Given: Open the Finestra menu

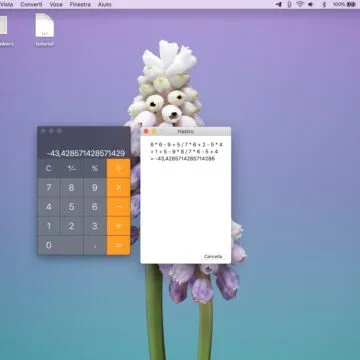Looking at the screenshot, I should pos(80,4).
